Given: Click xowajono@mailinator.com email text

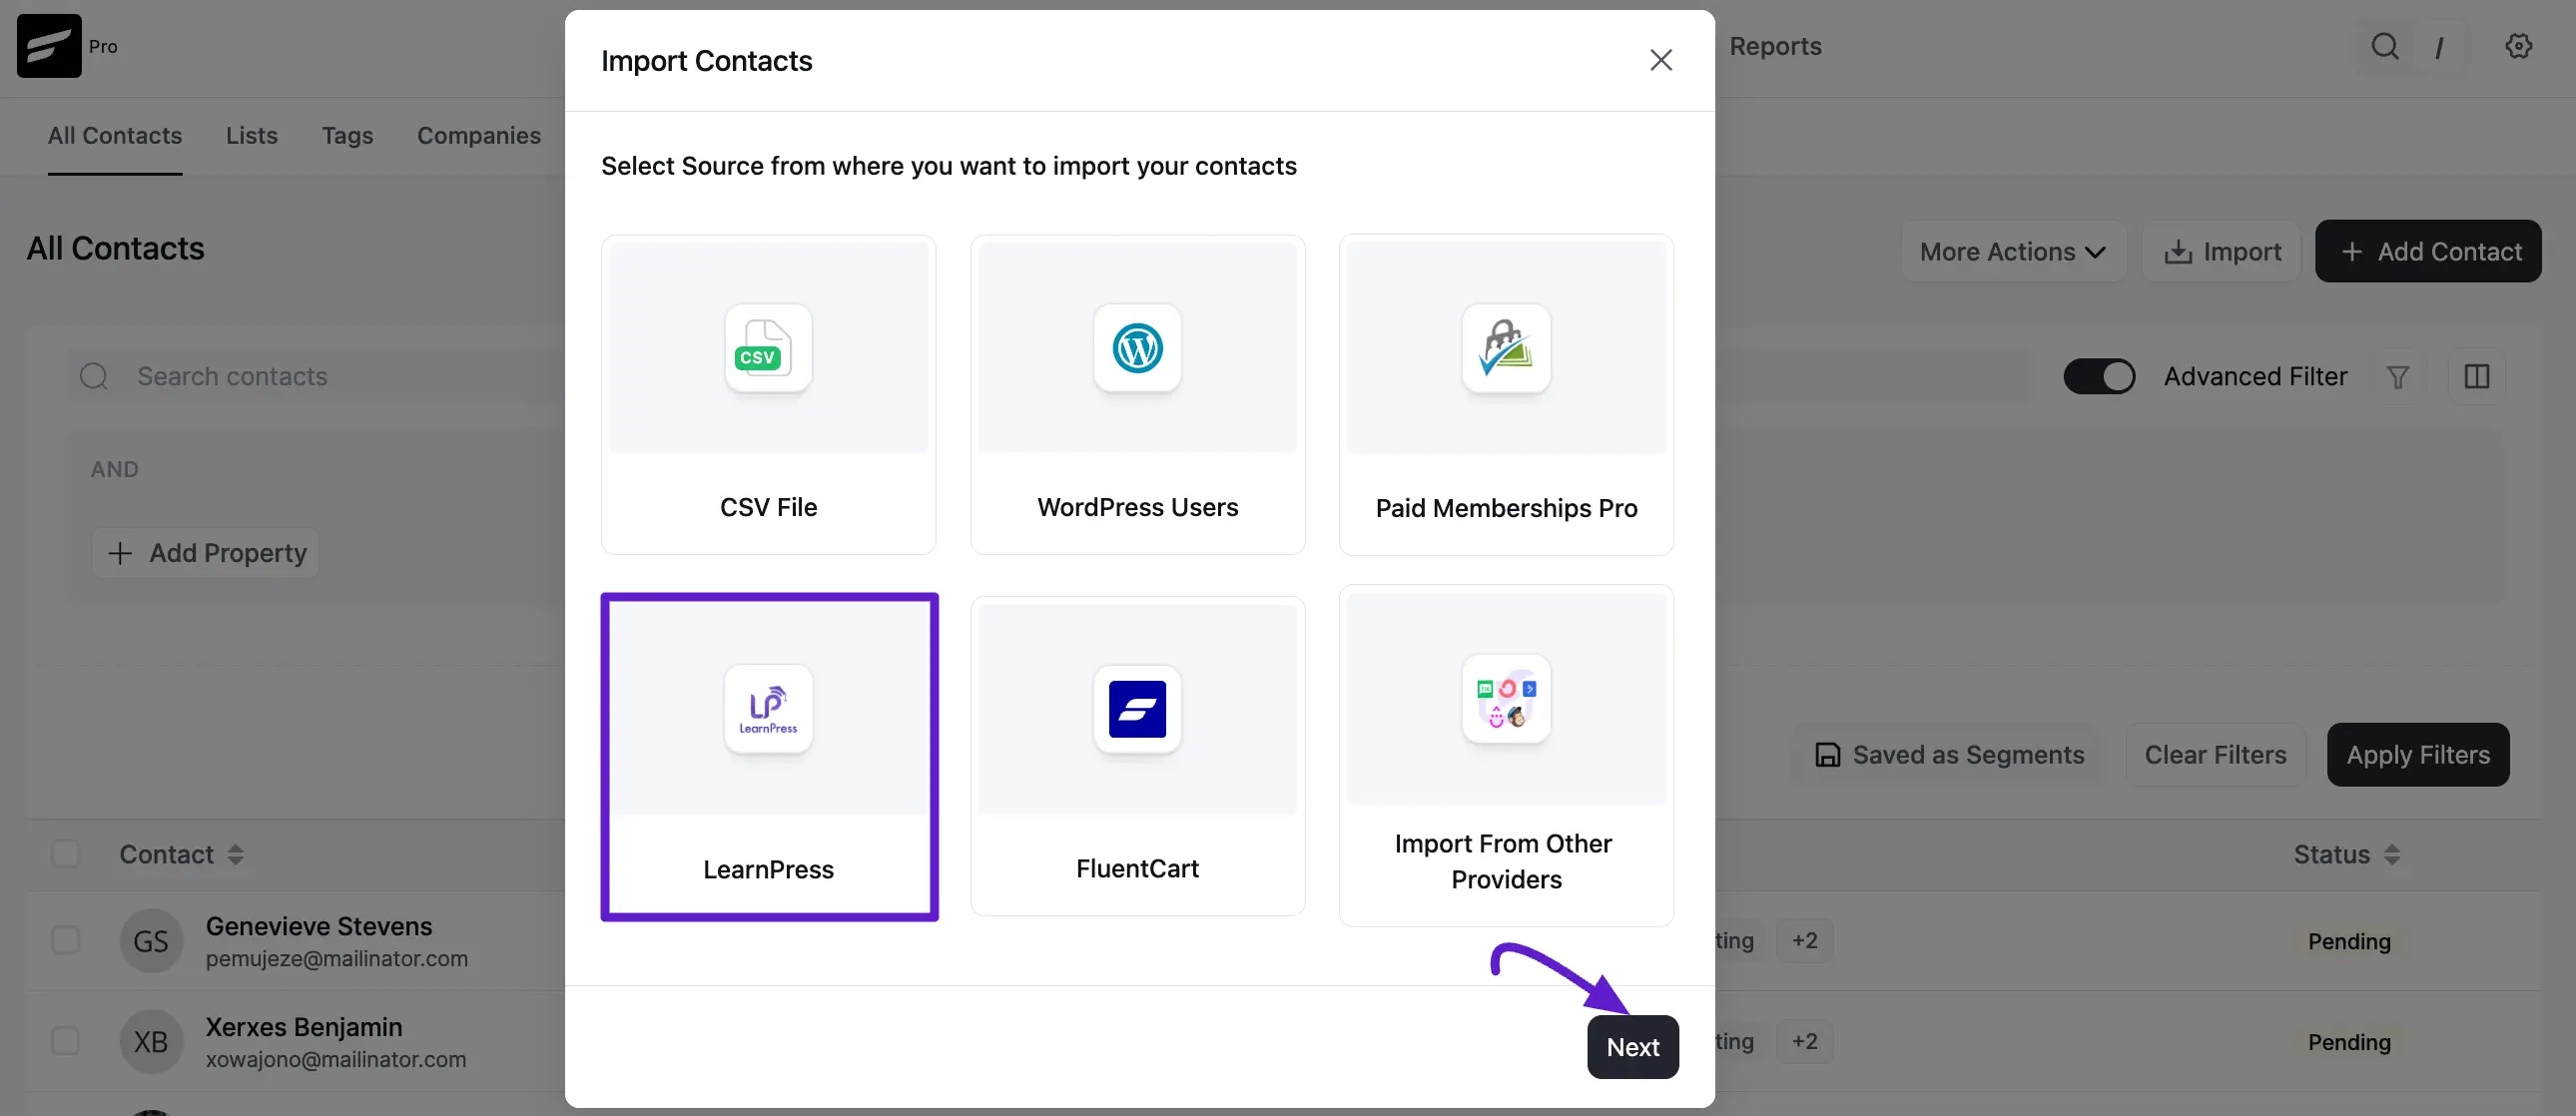Looking at the screenshot, I should pyautogui.click(x=336, y=1060).
